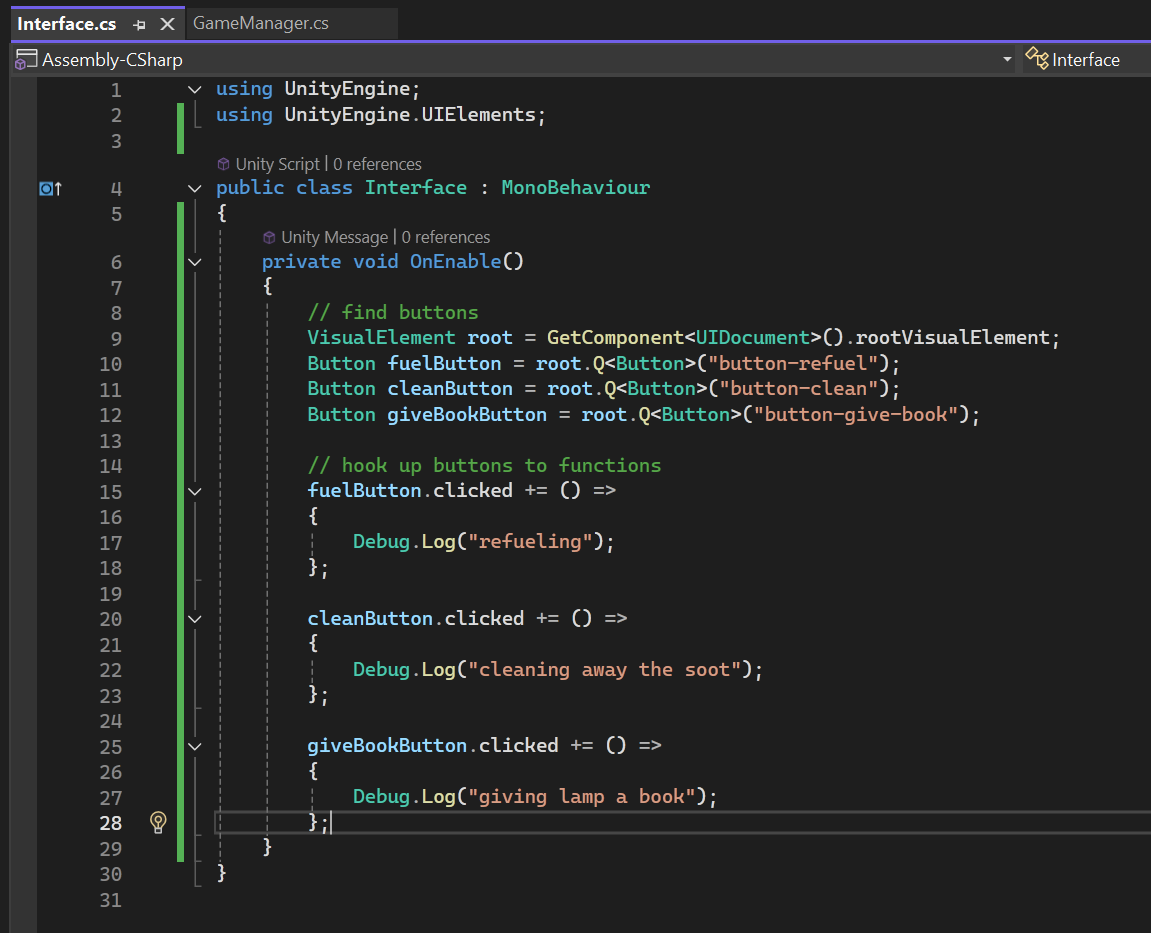Open the lightbulb quick actions on line 28
Image resolution: width=1151 pixels, height=933 pixels.
click(158, 822)
